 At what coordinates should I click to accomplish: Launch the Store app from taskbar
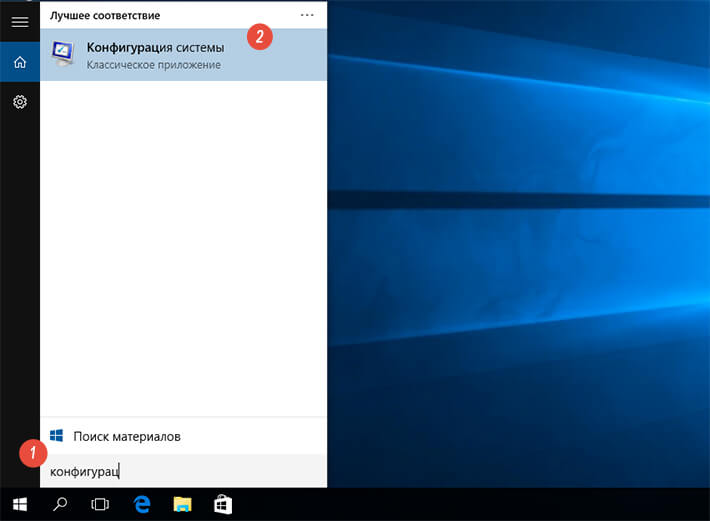[223, 504]
